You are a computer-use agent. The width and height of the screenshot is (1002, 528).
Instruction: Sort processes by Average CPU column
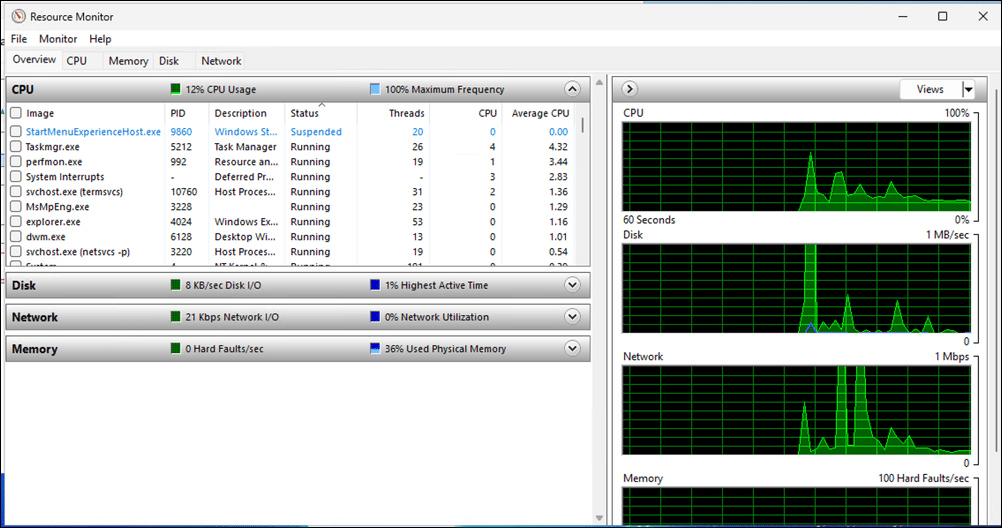pos(540,113)
